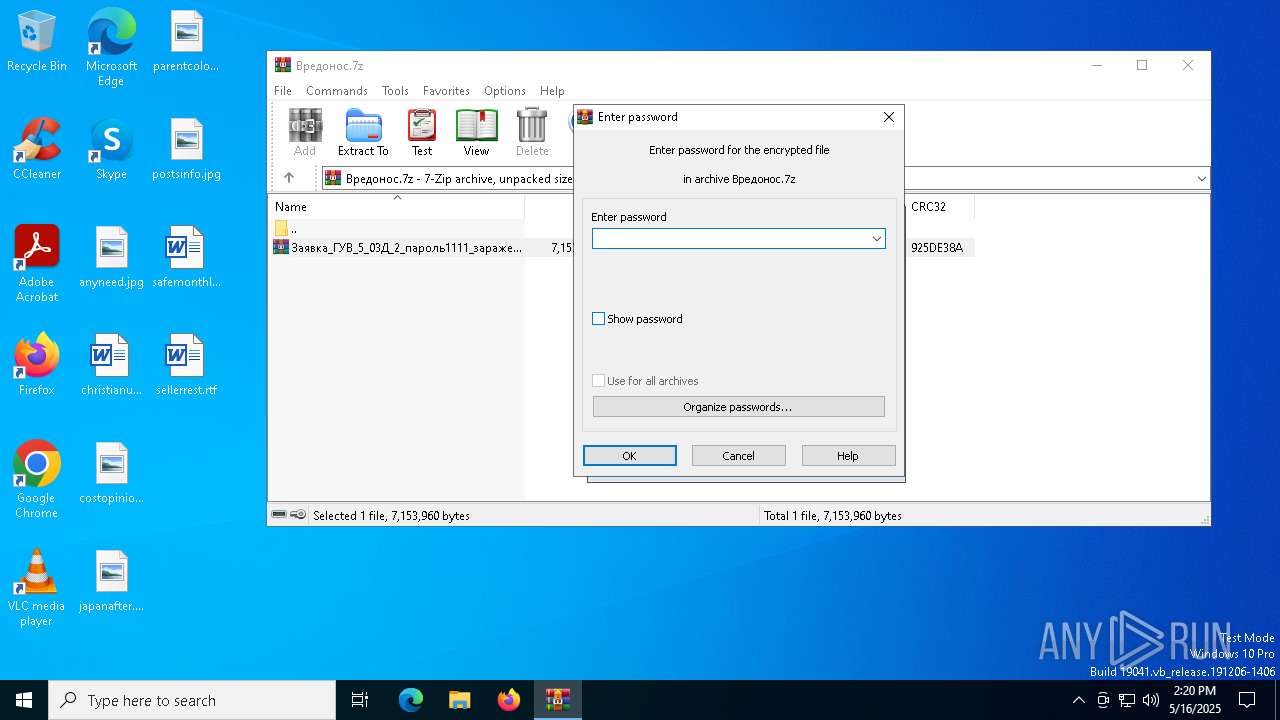
Task: Click Cancel in the password dialog
Action: [x=738, y=456]
